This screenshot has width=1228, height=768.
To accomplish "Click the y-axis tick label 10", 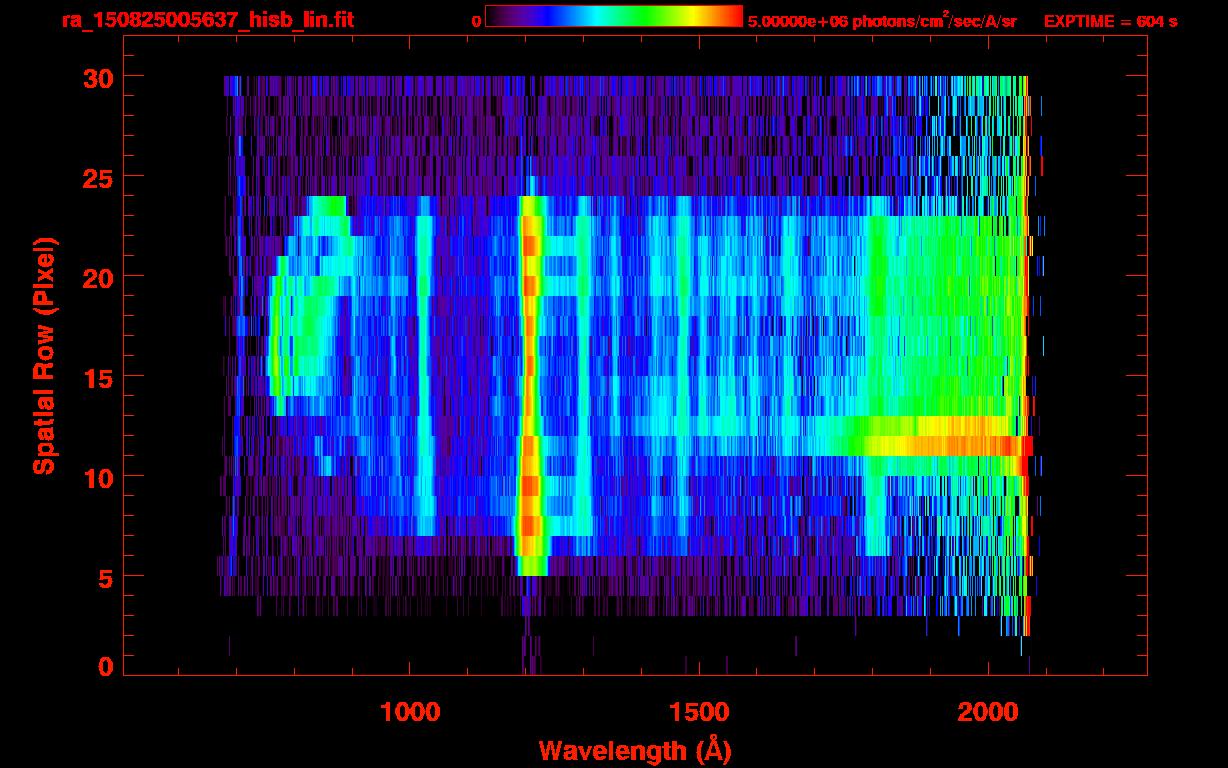I will 97,477.
